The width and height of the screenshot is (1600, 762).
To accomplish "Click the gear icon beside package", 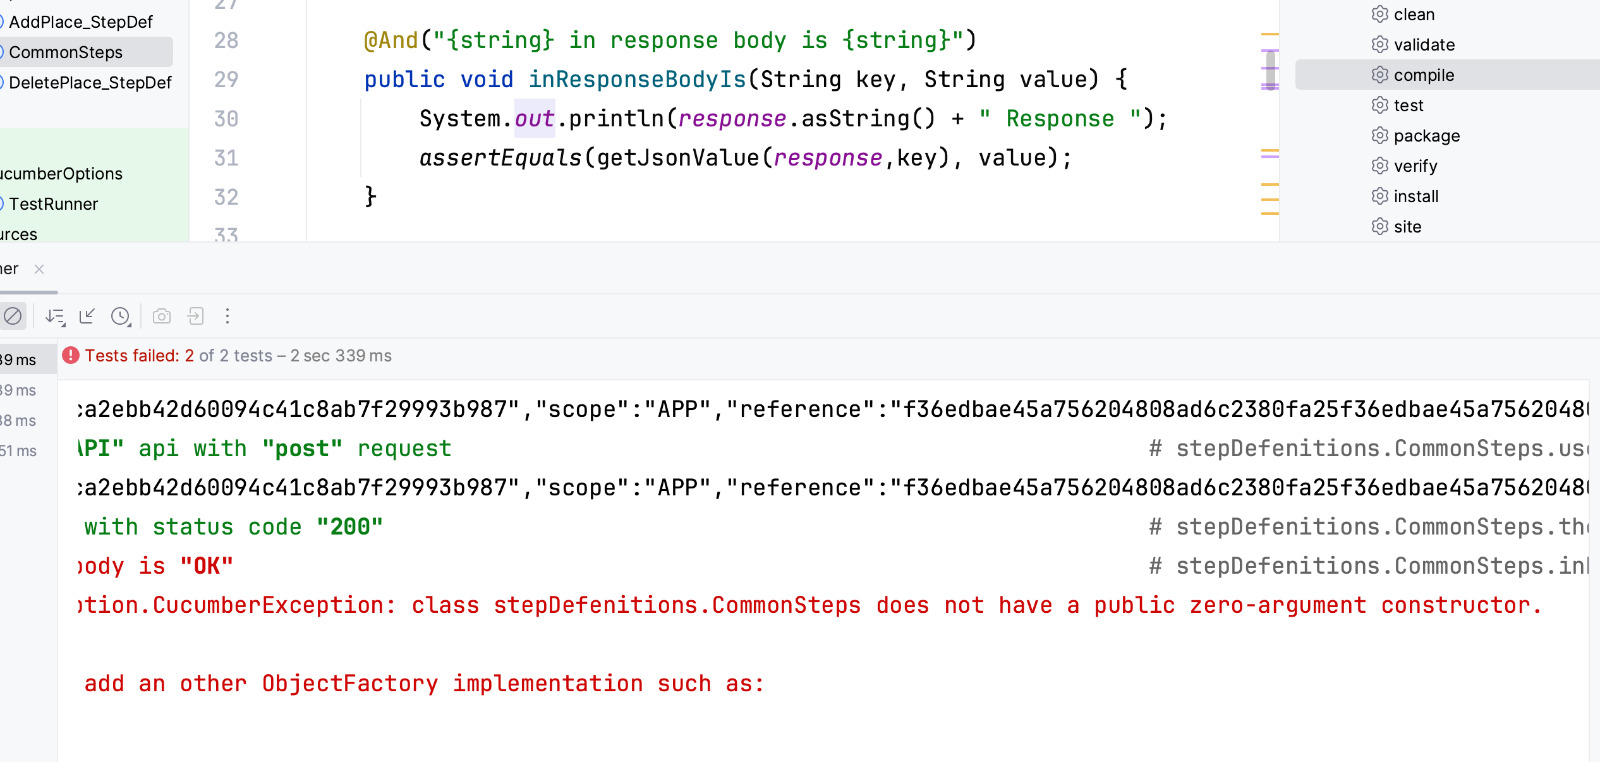I will click(1380, 136).
